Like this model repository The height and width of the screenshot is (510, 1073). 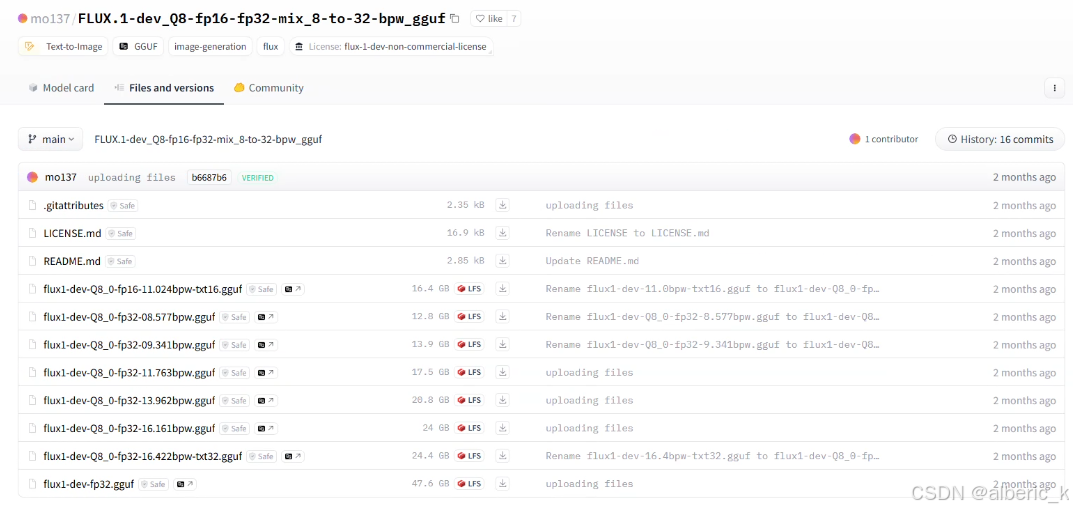click(x=488, y=19)
